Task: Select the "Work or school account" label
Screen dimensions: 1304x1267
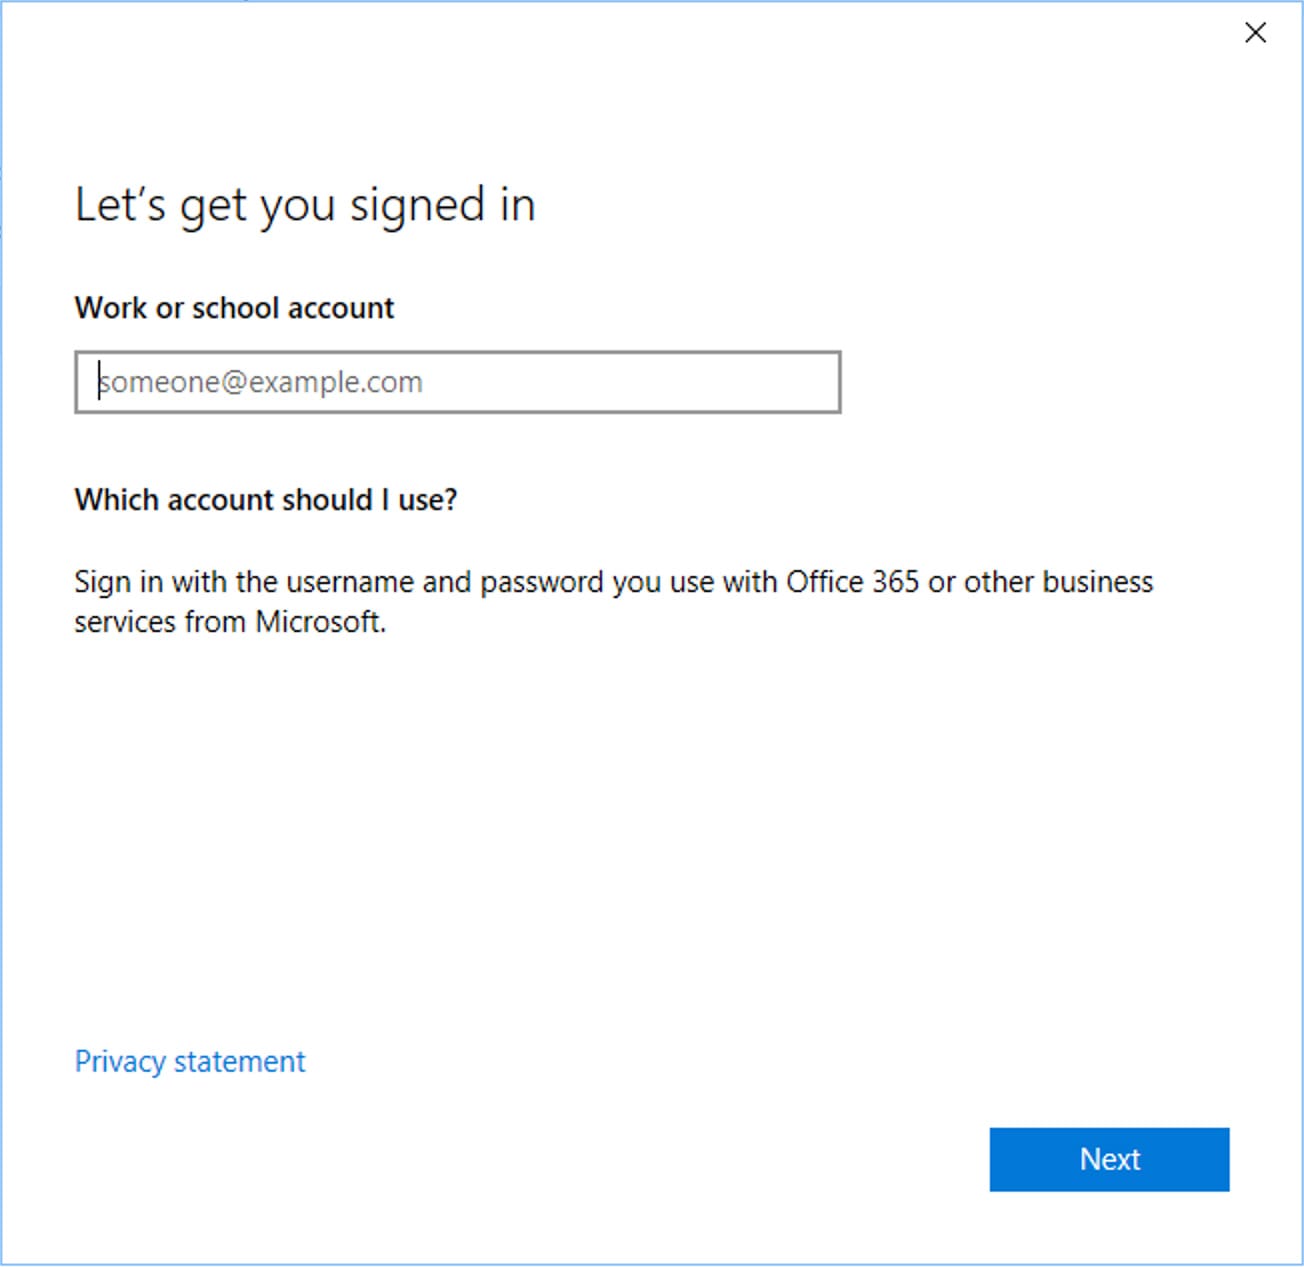Action: click(234, 308)
